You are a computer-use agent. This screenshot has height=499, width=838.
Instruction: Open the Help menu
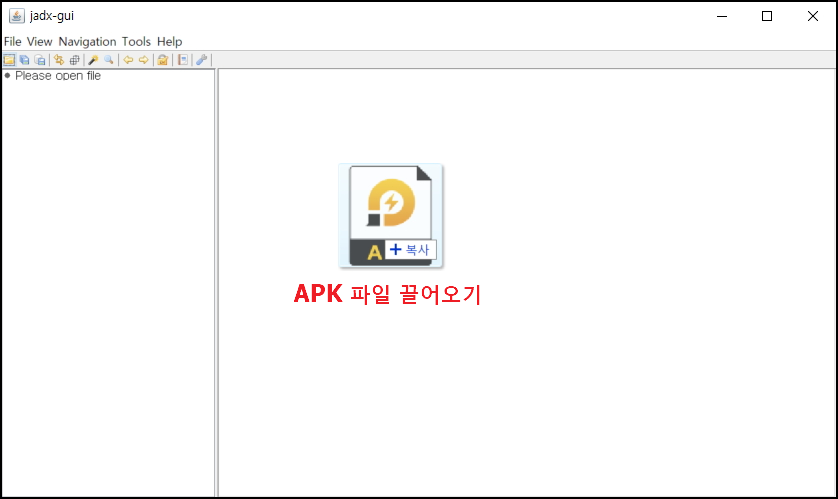[x=169, y=42]
